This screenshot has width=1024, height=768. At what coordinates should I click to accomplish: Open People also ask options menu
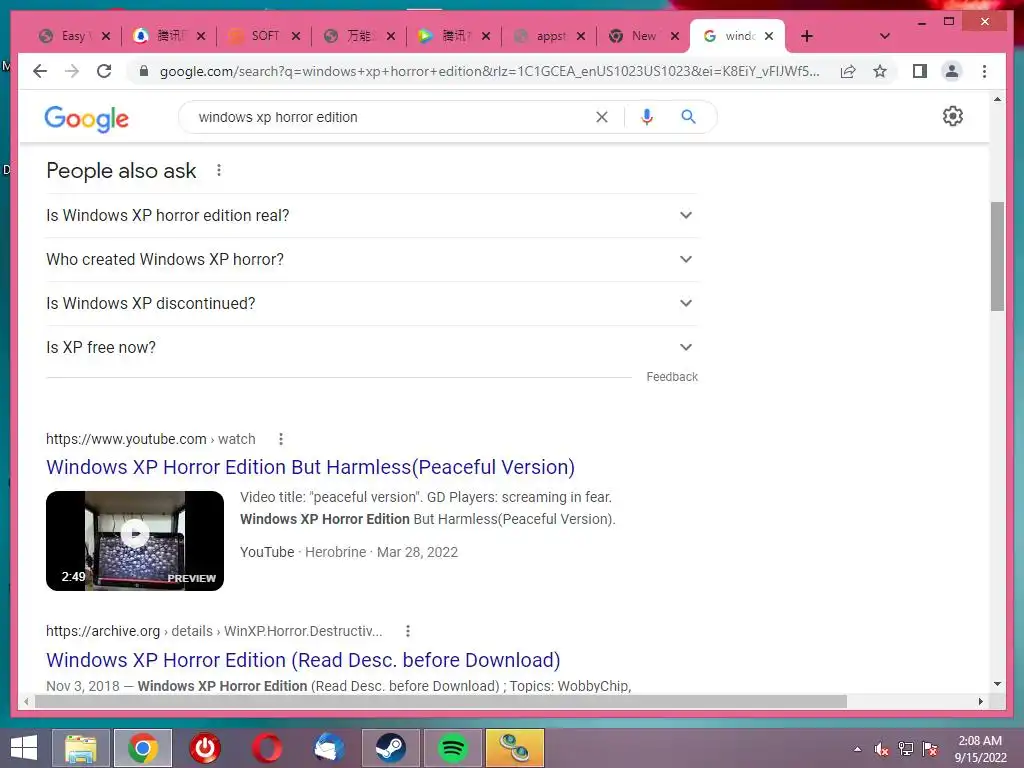[219, 170]
